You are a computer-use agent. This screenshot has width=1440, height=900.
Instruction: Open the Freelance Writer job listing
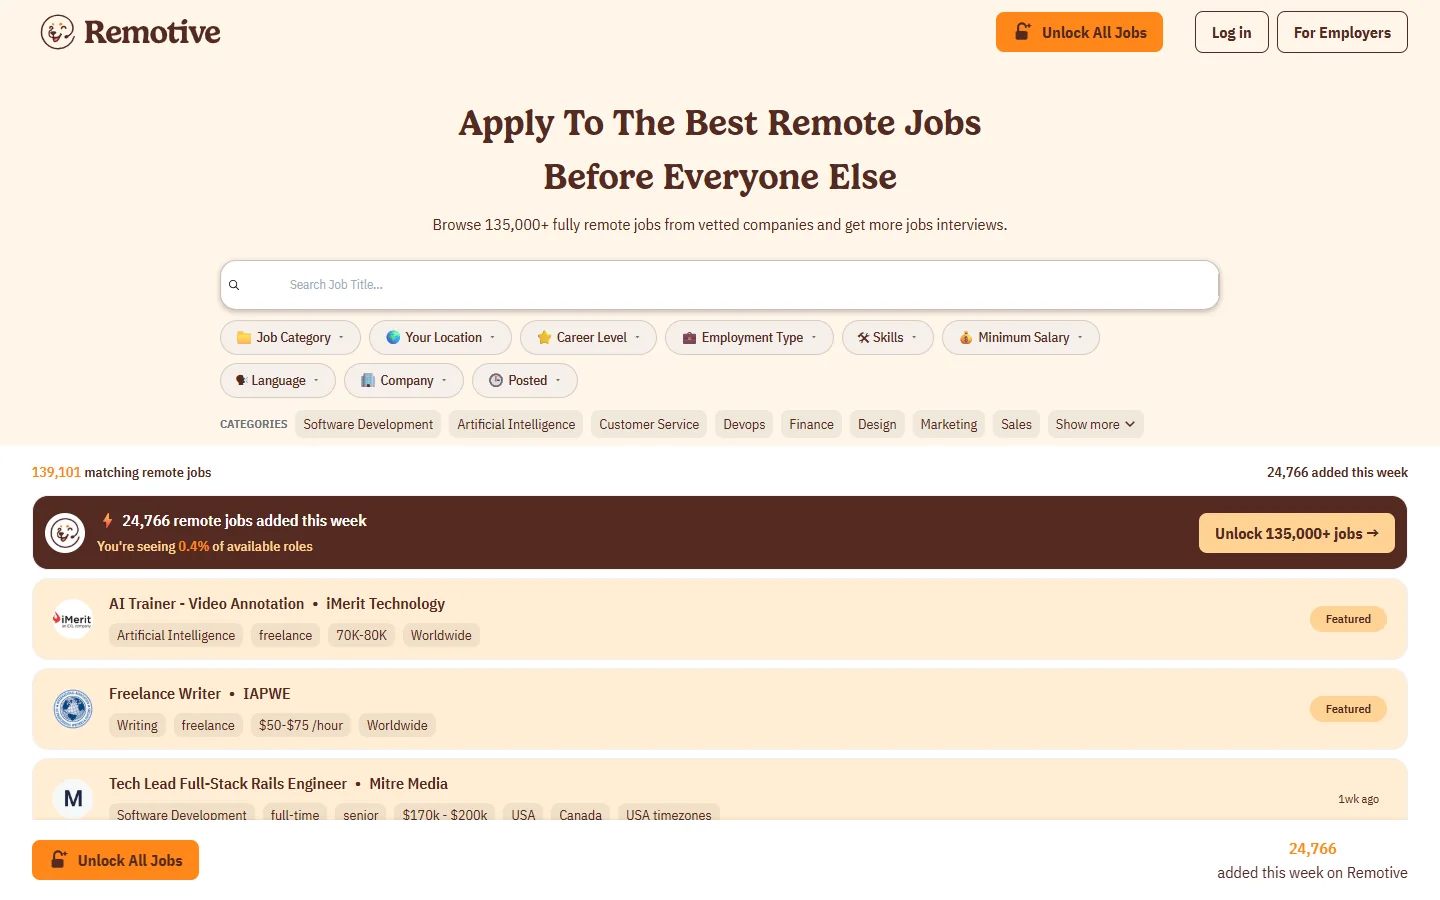pyautogui.click(x=720, y=709)
